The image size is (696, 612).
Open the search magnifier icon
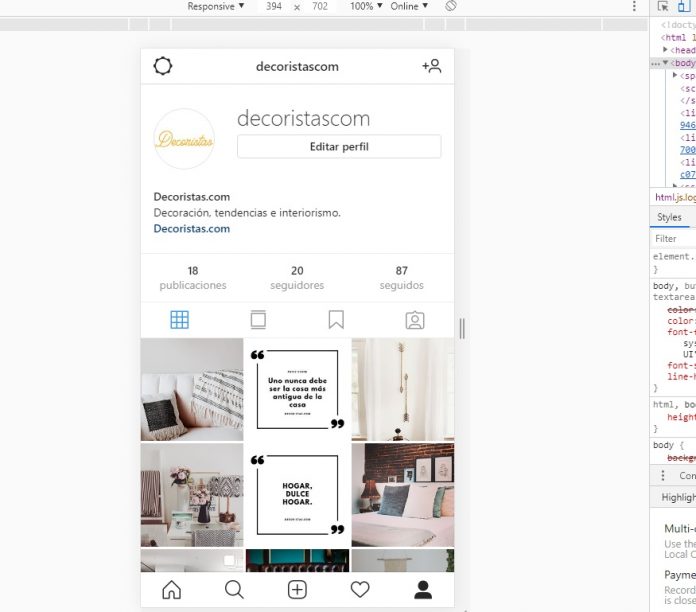(234, 590)
